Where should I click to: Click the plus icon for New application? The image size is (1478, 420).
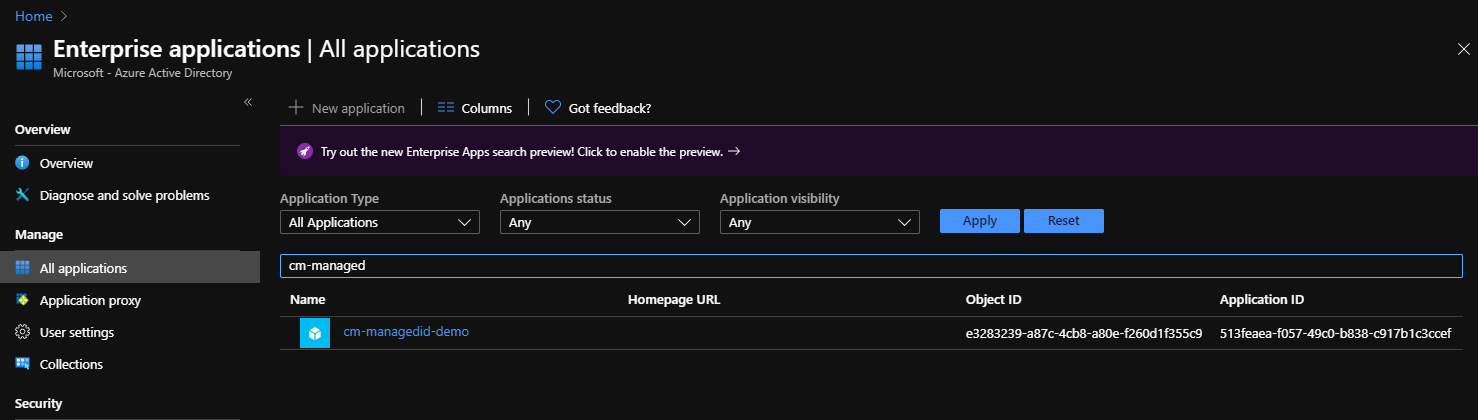point(295,108)
